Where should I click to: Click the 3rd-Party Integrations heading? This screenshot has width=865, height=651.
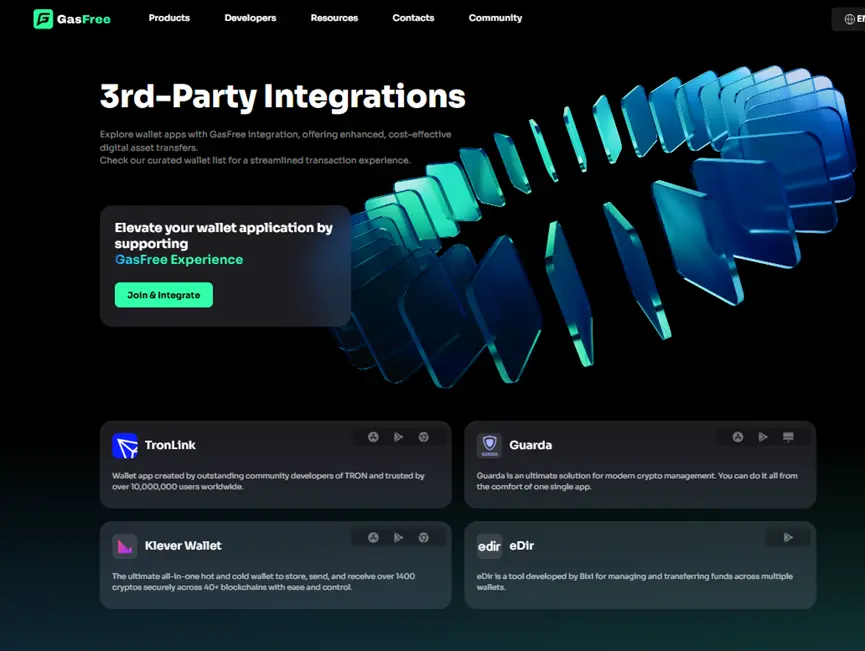pyautogui.click(x=282, y=97)
